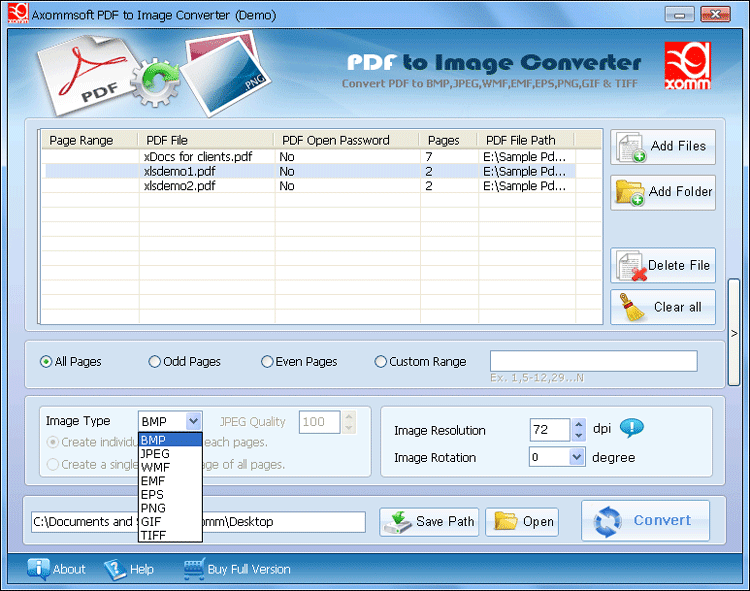
Task: Choose EPS from the image type list
Action: coord(170,494)
